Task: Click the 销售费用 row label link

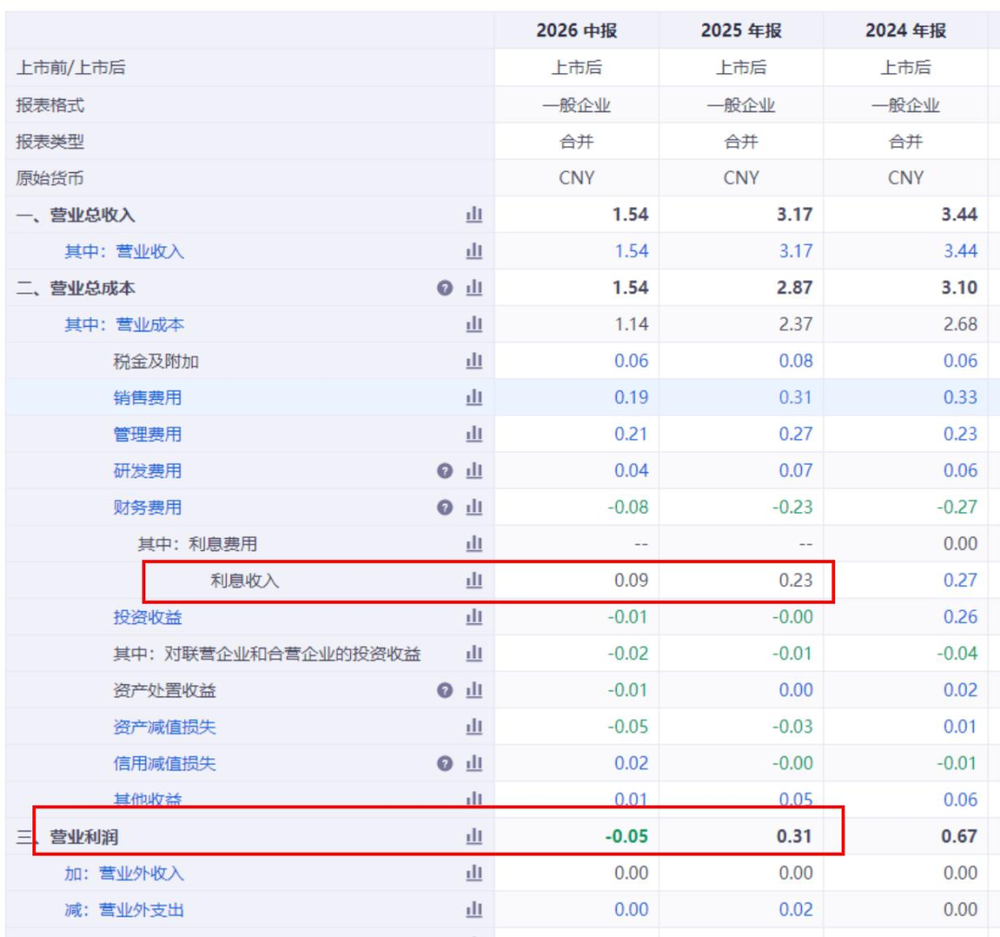Action: [147, 397]
